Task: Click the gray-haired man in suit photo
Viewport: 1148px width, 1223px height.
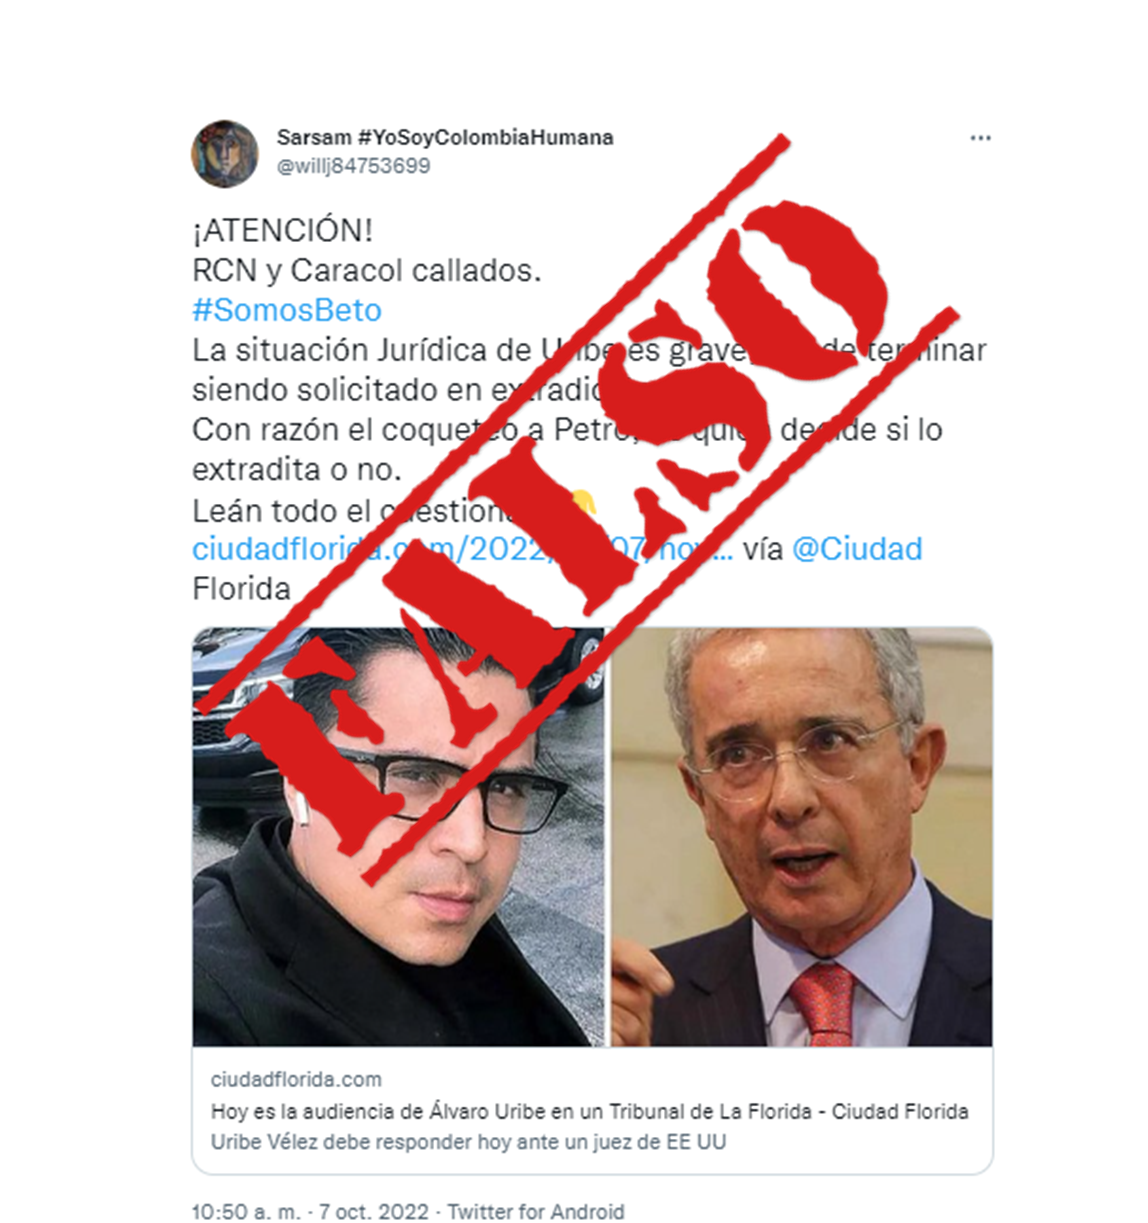Action: click(802, 837)
